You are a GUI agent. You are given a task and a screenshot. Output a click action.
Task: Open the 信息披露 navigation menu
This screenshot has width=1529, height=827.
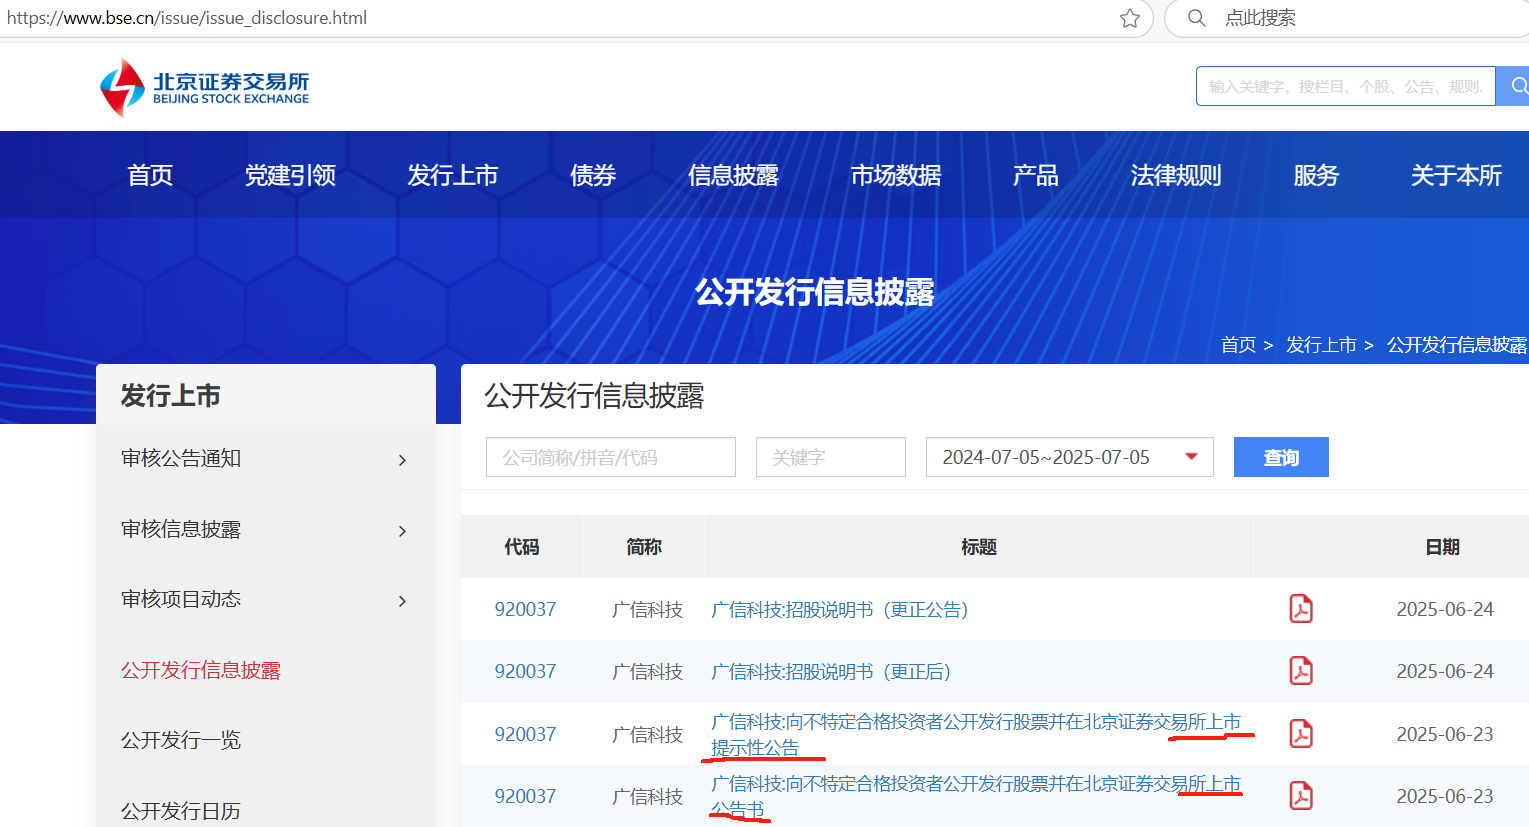[x=733, y=175]
